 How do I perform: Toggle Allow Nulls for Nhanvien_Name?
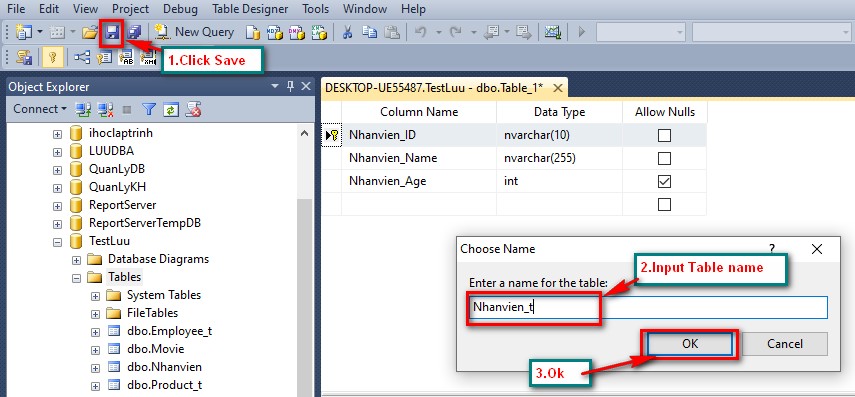(x=664, y=158)
